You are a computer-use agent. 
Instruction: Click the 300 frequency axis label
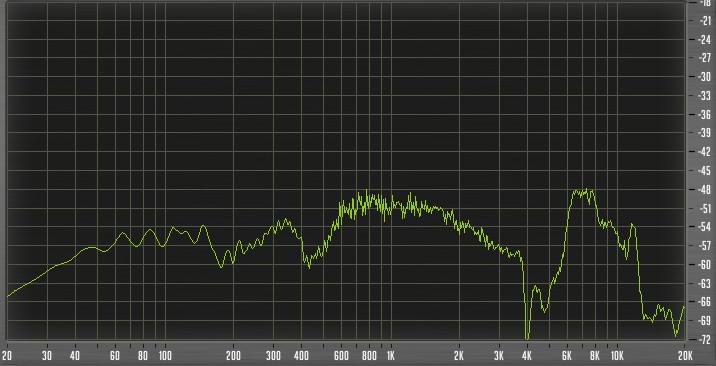(x=273, y=356)
